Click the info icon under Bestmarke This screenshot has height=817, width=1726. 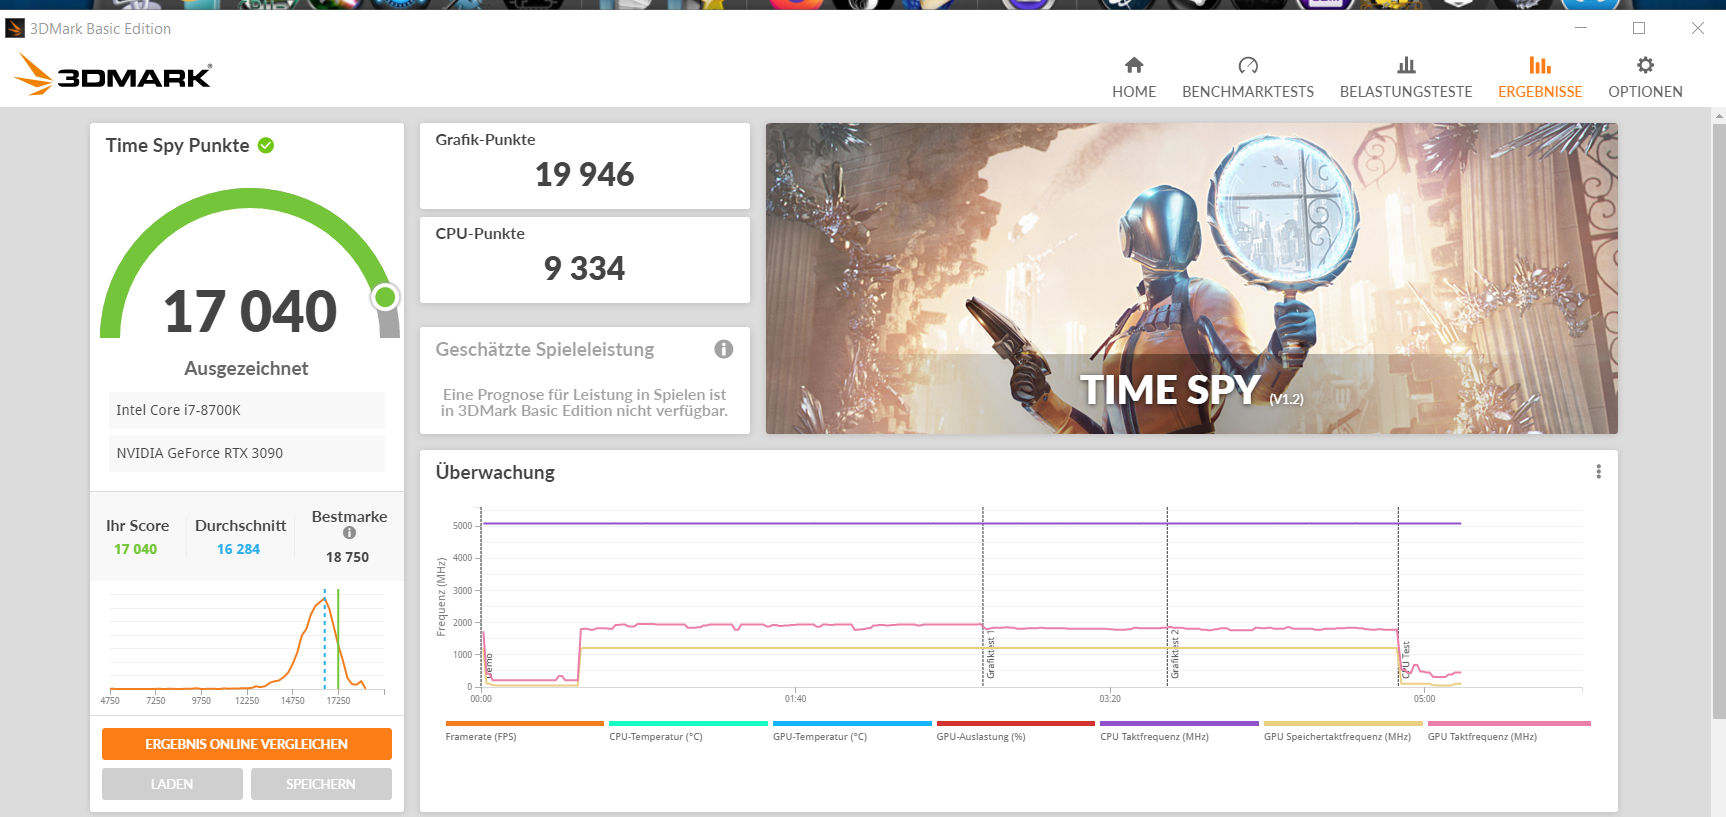[349, 533]
